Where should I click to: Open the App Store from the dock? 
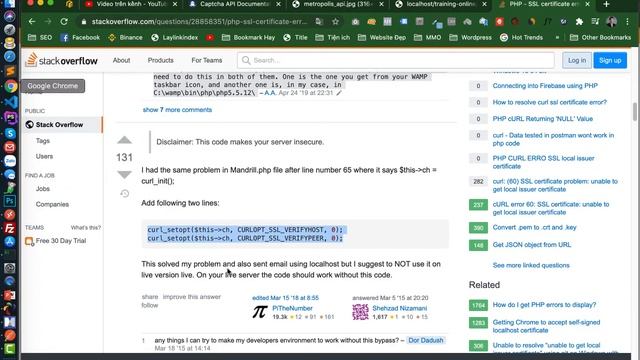(x=10, y=242)
